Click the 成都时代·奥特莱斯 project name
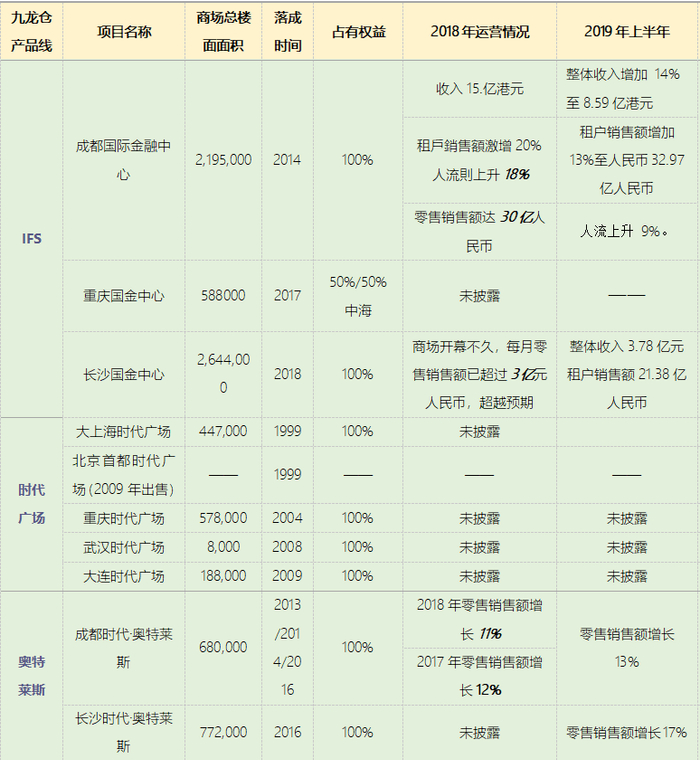700x760 pixels. click(x=124, y=648)
